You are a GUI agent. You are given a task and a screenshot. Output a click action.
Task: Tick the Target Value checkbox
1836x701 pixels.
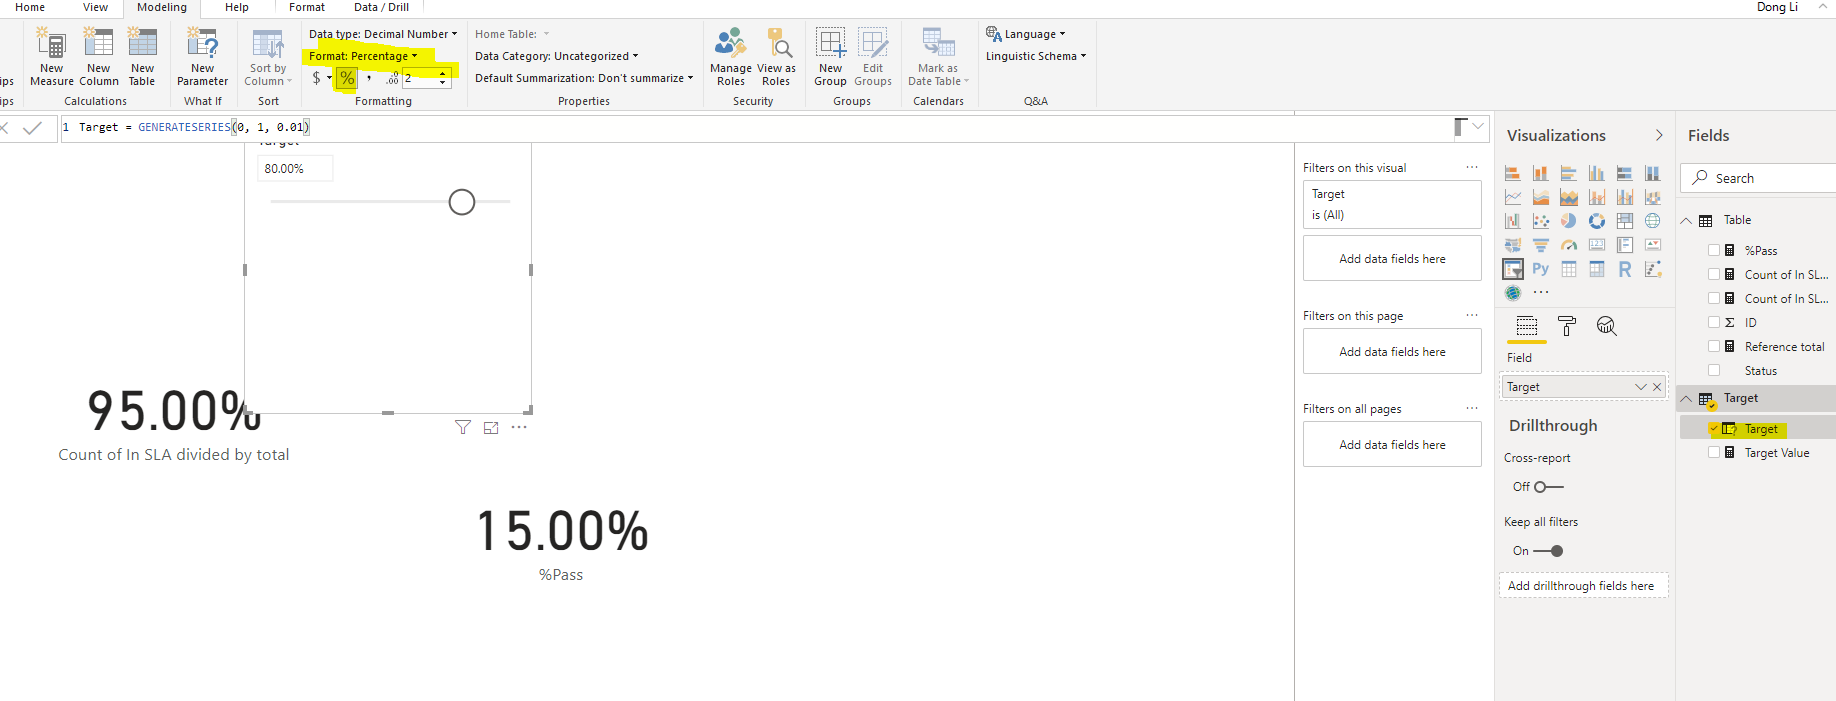point(1714,452)
